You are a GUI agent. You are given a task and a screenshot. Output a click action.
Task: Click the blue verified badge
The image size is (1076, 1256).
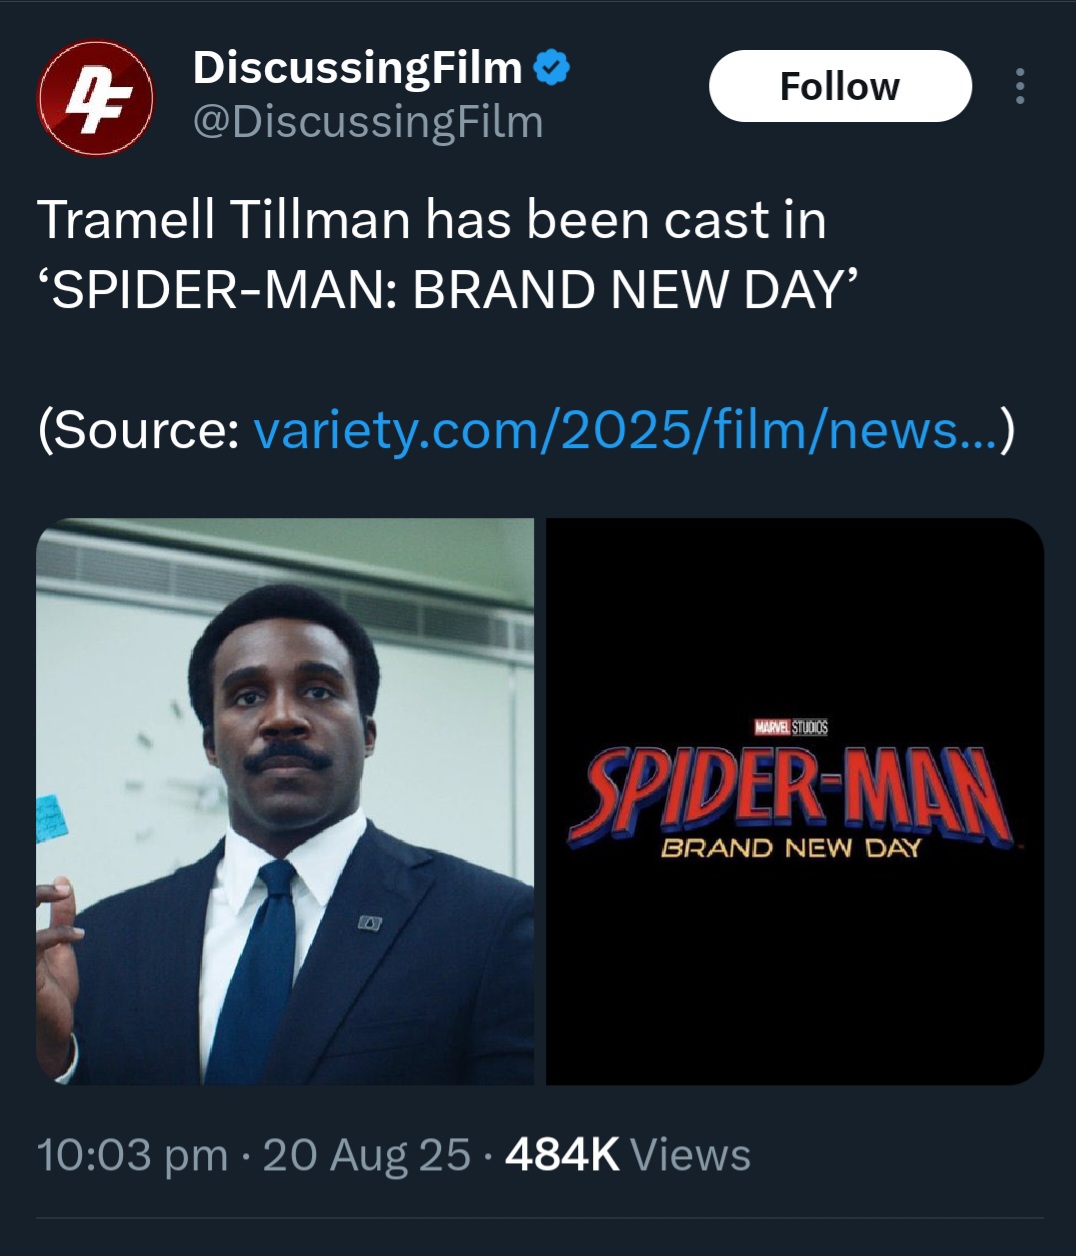[x=552, y=68]
